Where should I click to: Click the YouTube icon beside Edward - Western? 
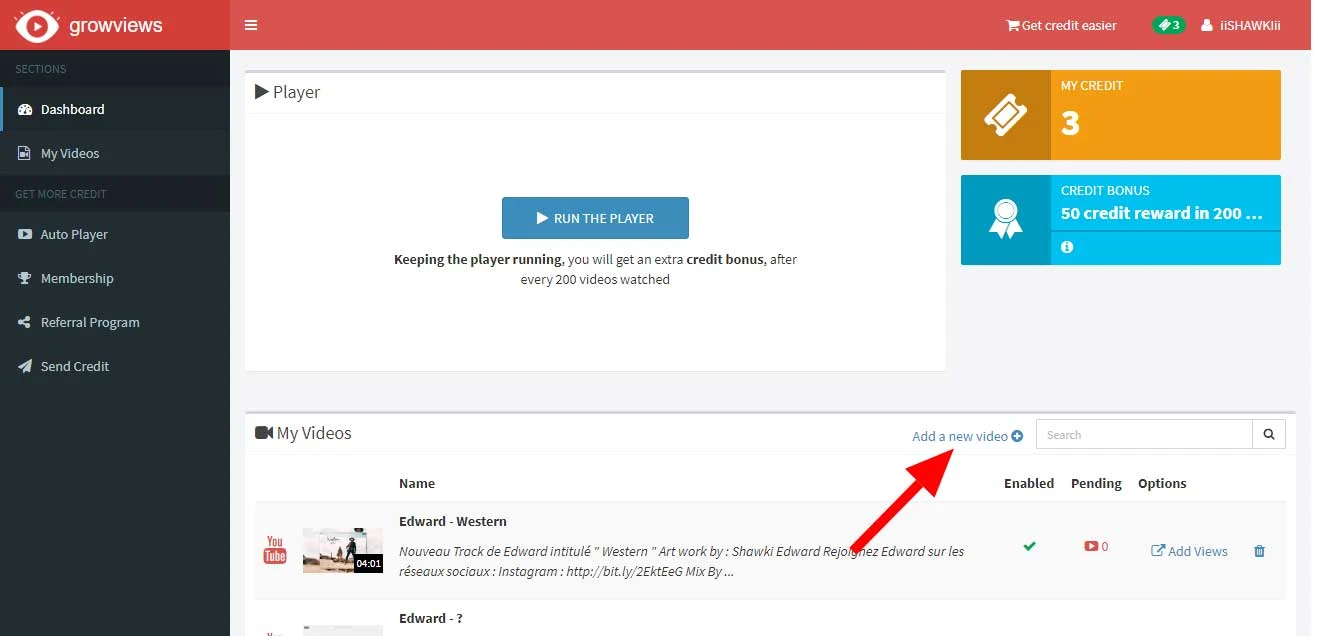[275, 550]
